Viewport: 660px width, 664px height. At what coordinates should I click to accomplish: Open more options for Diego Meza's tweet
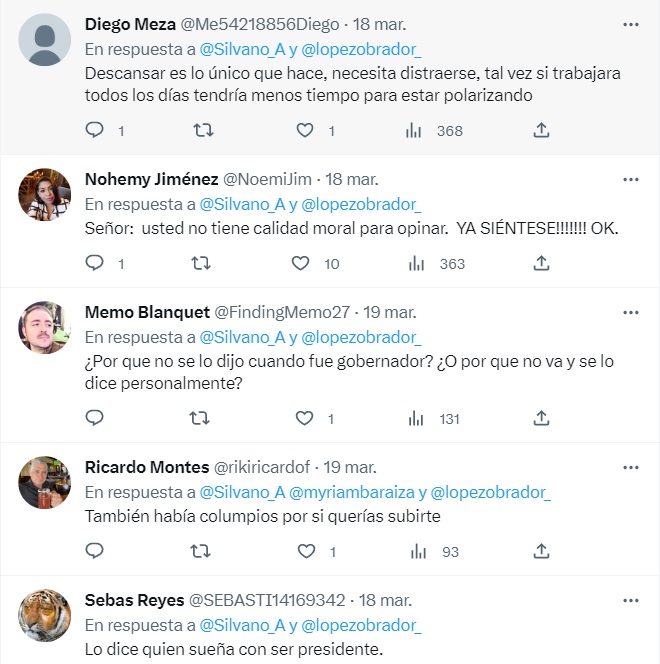click(630, 23)
